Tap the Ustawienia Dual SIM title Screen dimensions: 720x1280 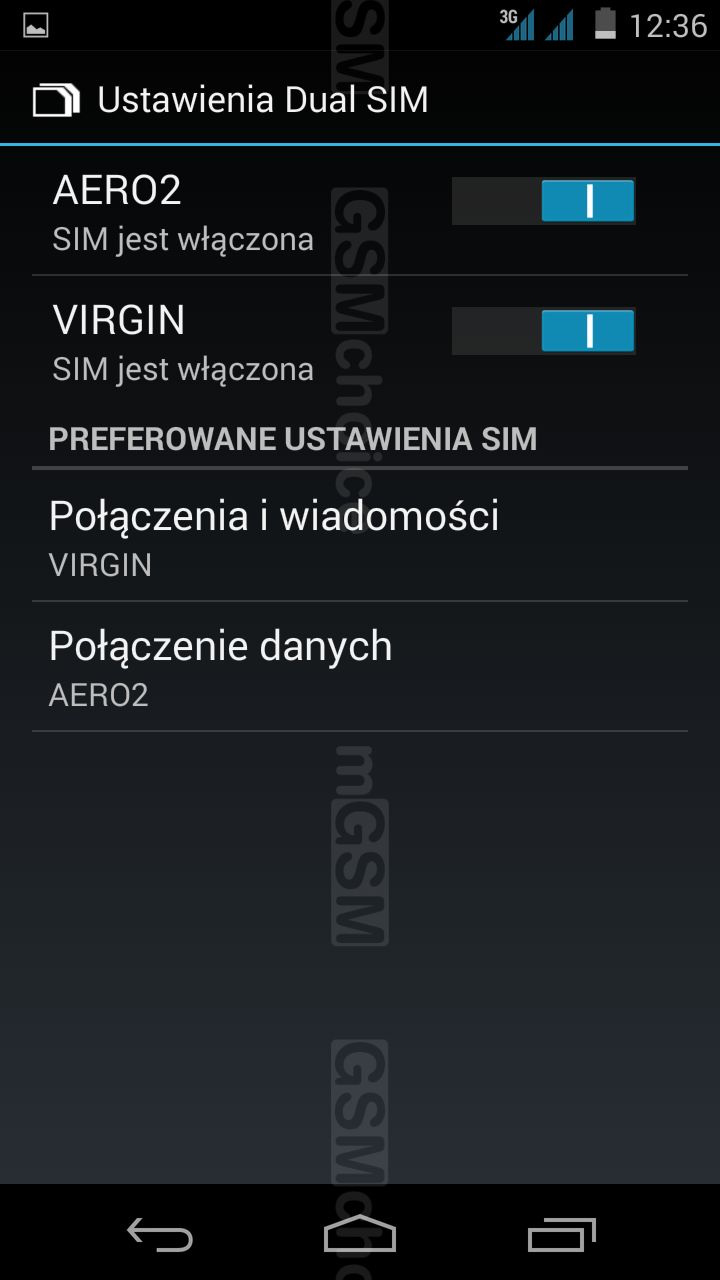[263, 100]
